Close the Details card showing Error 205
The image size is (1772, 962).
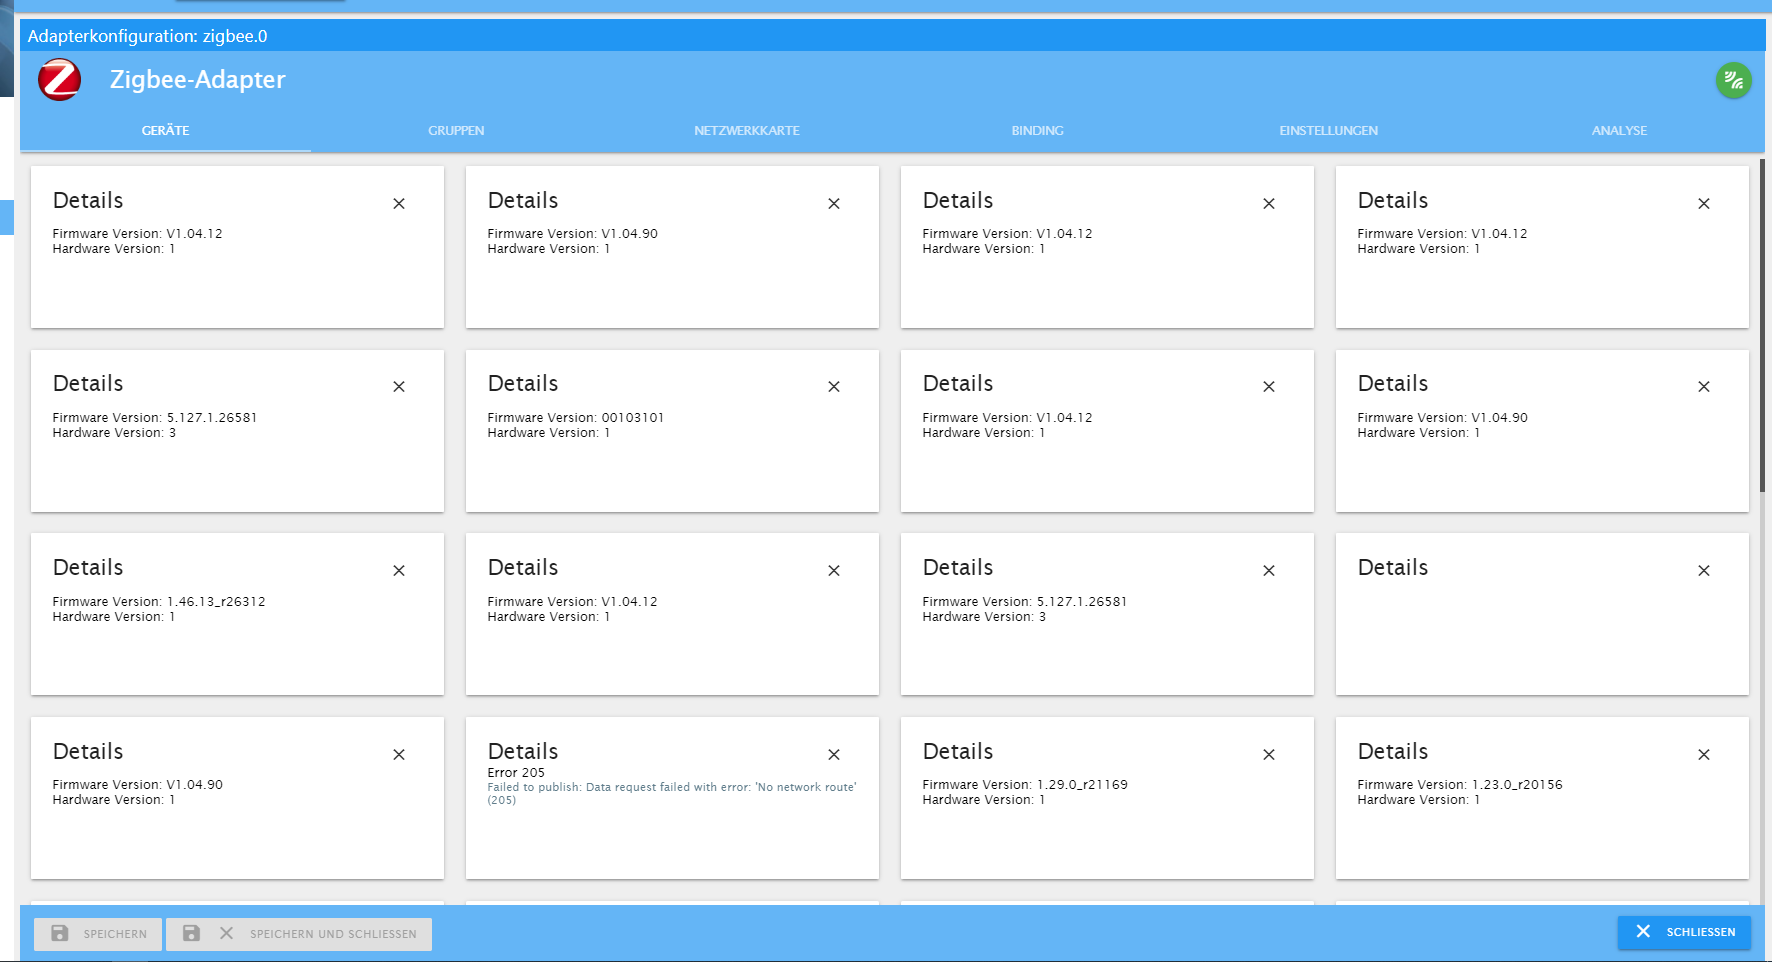coord(834,755)
